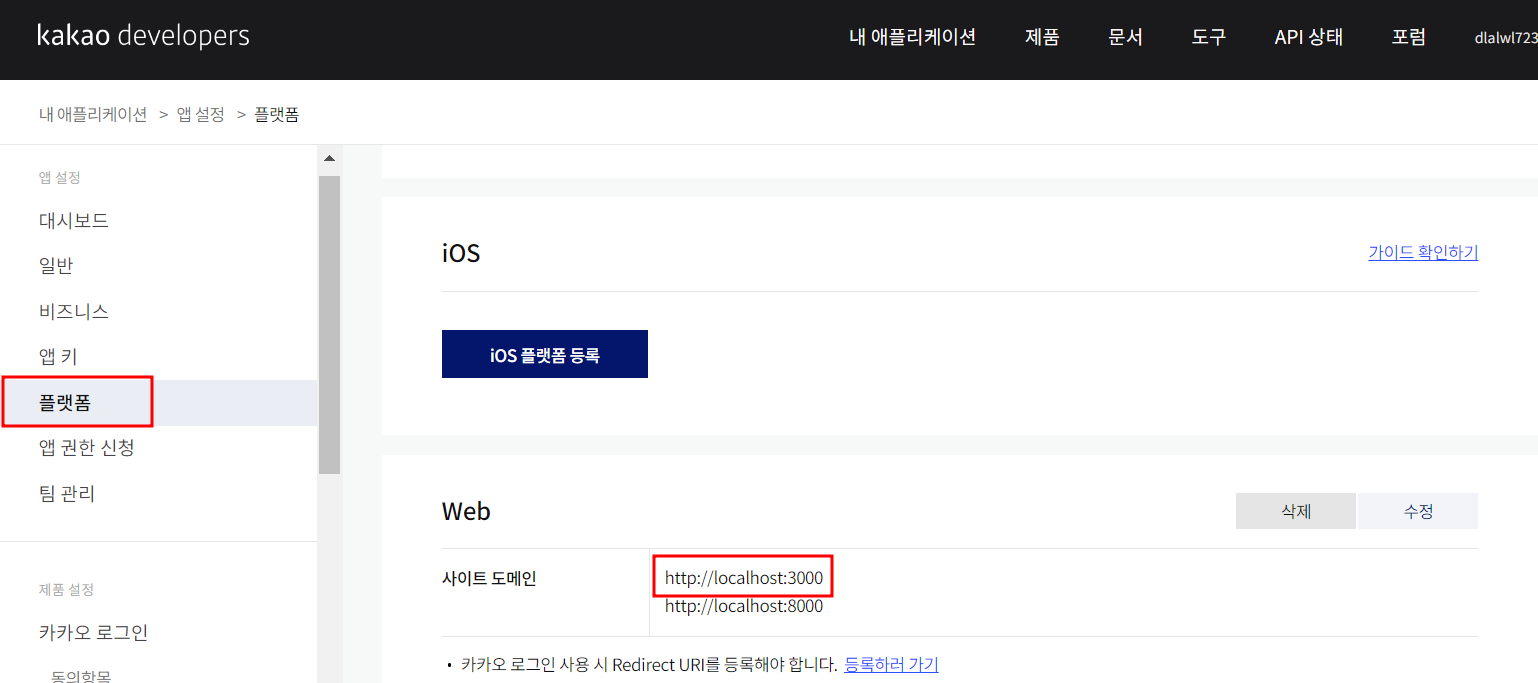Click the 사이트 도메인 label
Screen dimensions: 1538x683
[x=489, y=578]
